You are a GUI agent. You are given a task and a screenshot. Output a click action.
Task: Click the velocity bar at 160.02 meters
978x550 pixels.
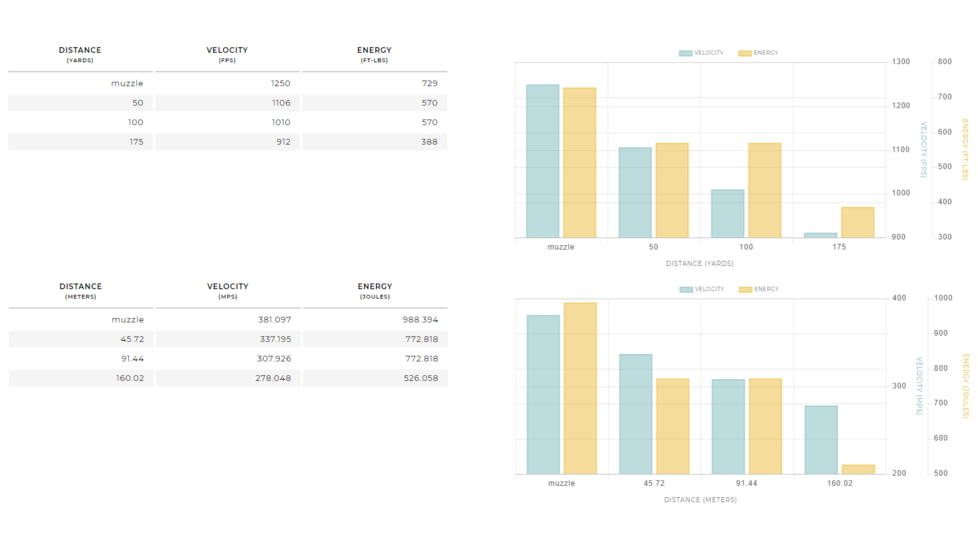point(821,439)
